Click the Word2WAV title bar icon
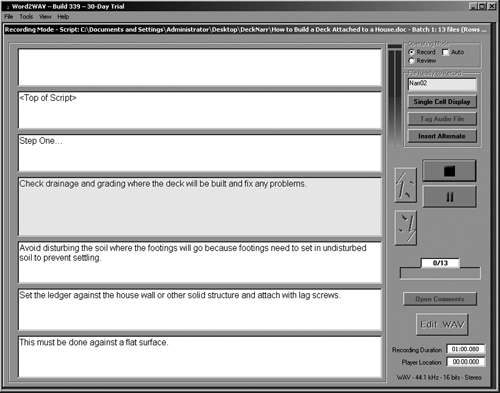 click(7, 7)
